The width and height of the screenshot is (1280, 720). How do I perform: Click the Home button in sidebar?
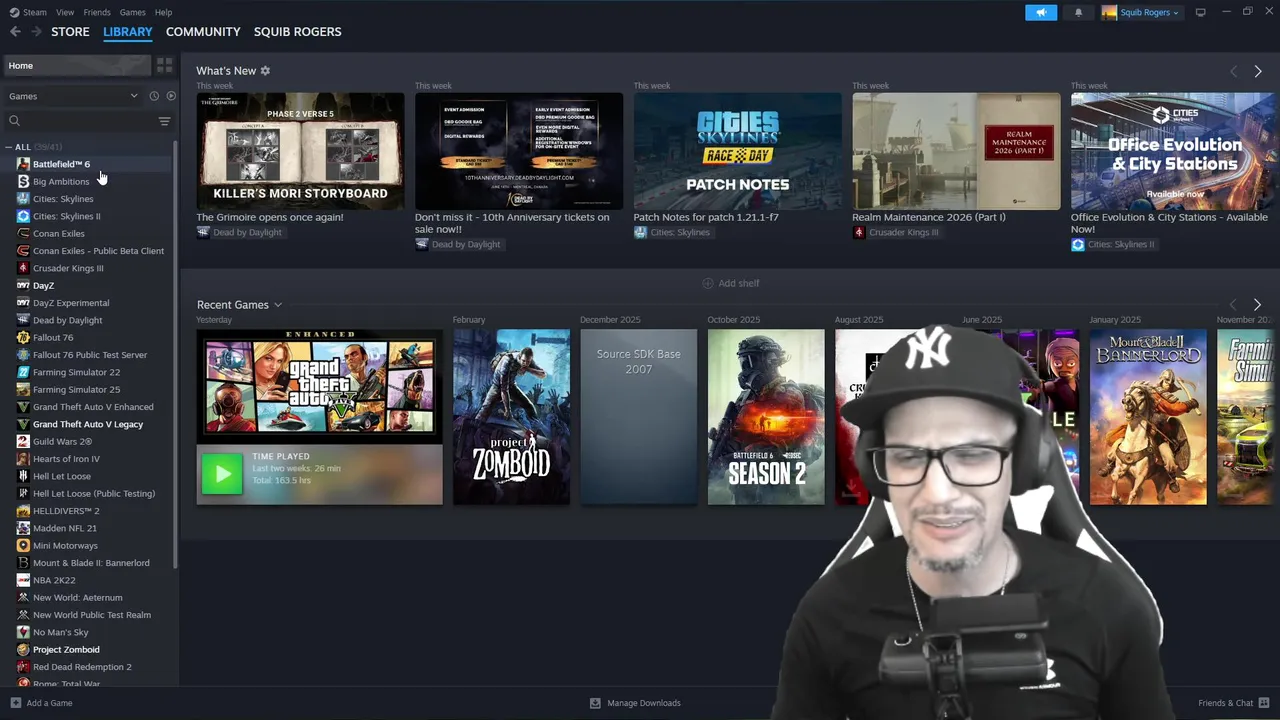click(76, 65)
